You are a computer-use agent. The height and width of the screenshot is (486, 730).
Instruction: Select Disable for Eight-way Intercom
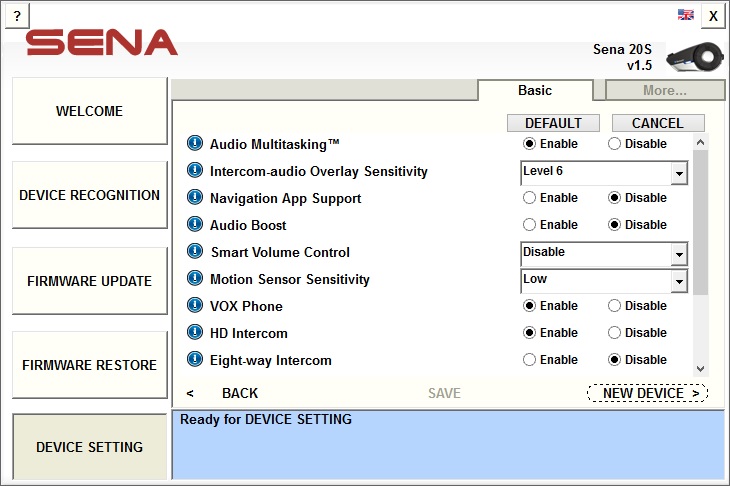coord(637,360)
